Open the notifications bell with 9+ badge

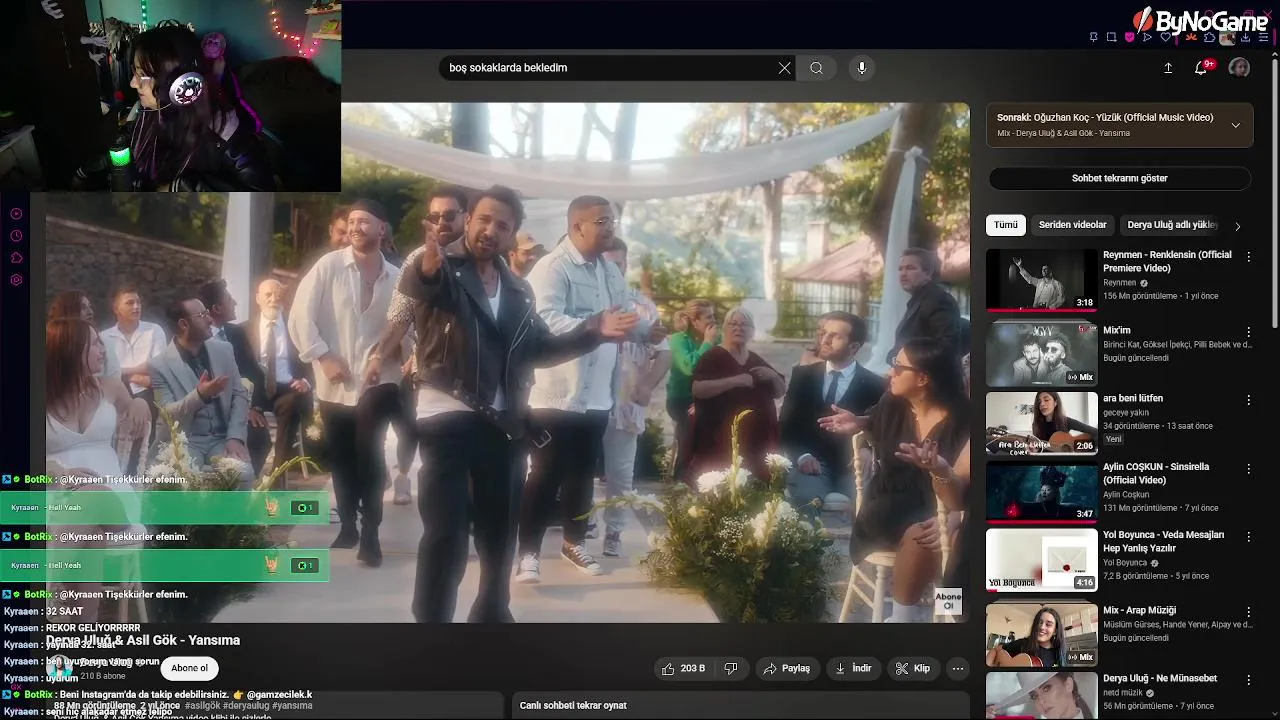[x=1203, y=68]
